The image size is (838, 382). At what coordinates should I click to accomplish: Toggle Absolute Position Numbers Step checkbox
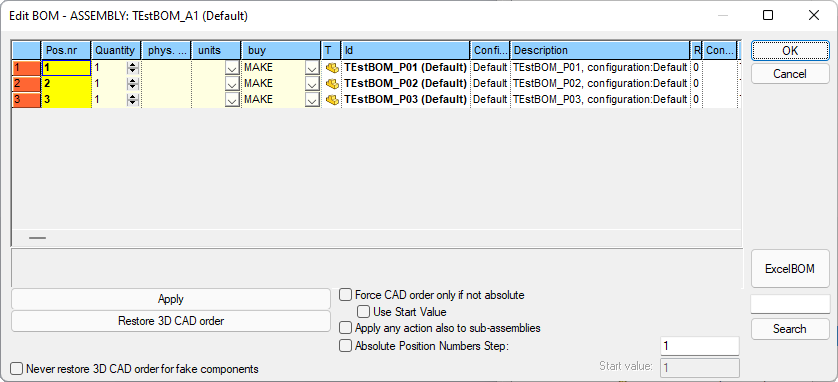click(346, 346)
